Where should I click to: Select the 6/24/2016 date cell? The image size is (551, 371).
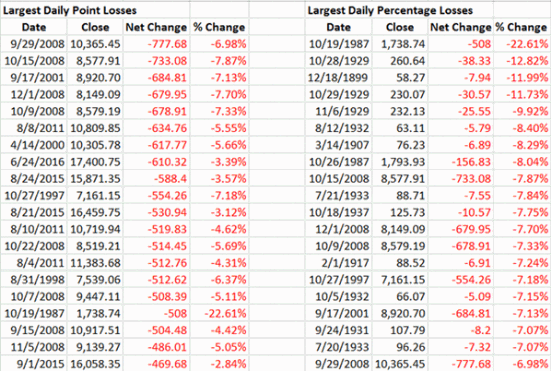coord(34,162)
